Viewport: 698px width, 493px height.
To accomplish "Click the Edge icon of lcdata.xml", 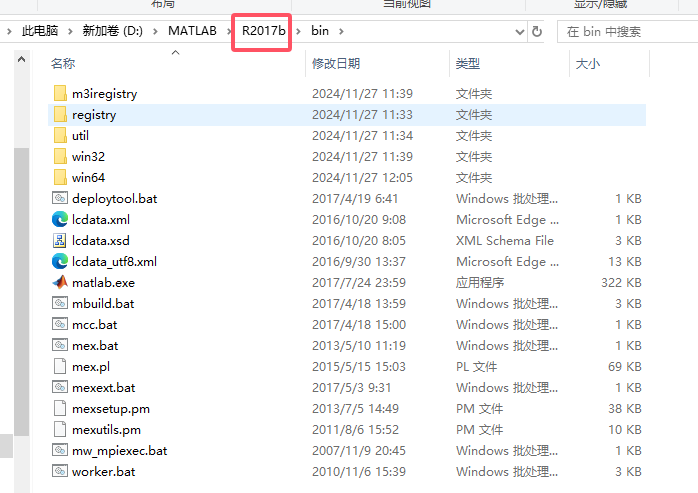I will (60, 219).
